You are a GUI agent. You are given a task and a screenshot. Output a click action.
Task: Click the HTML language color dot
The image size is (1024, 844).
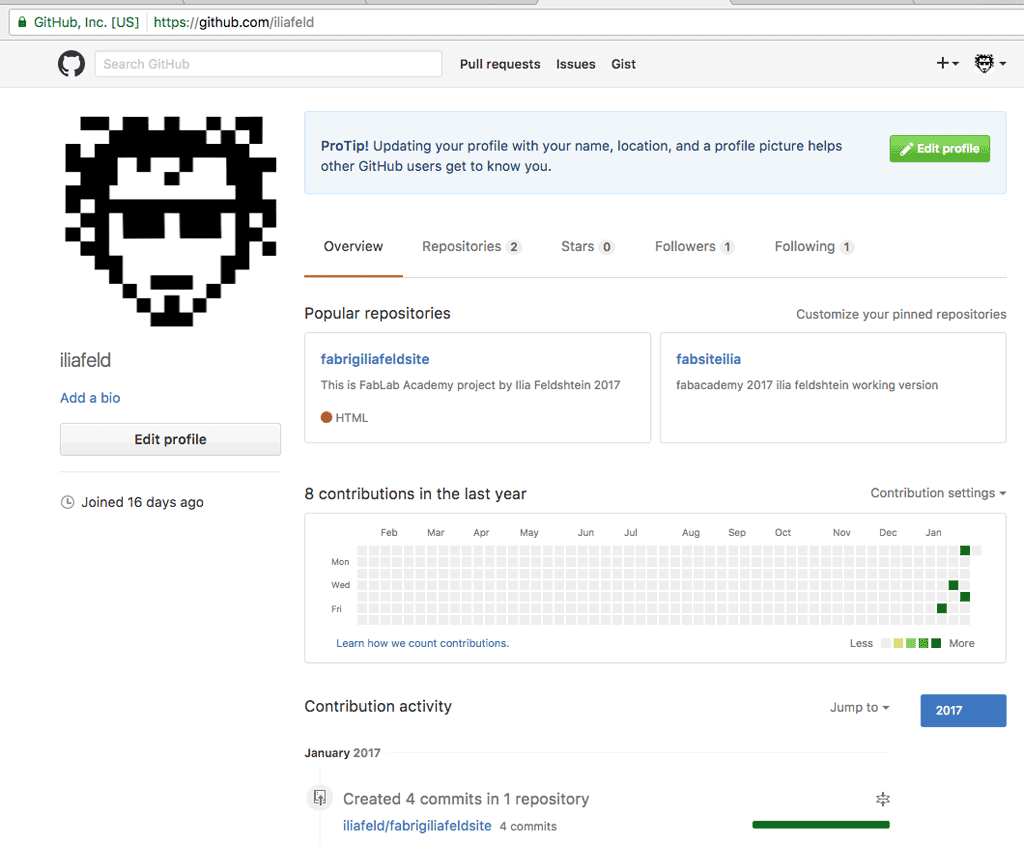327,417
